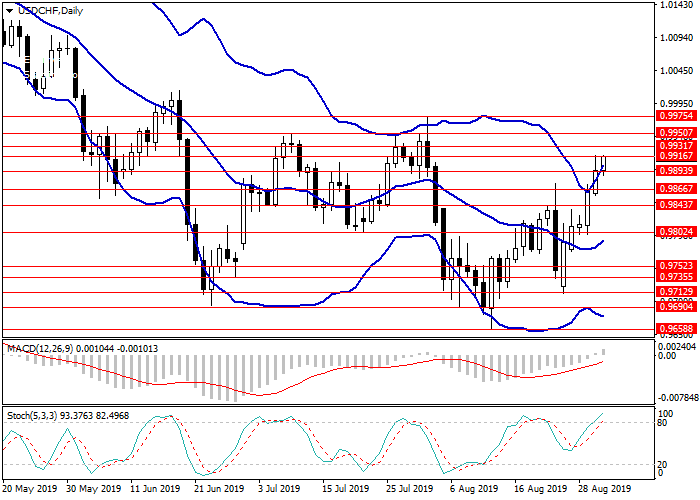Click the 6 Aug 2019 date label
Image resolution: width=700 pixels, height=500 pixels.
pyautogui.click(x=473, y=490)
